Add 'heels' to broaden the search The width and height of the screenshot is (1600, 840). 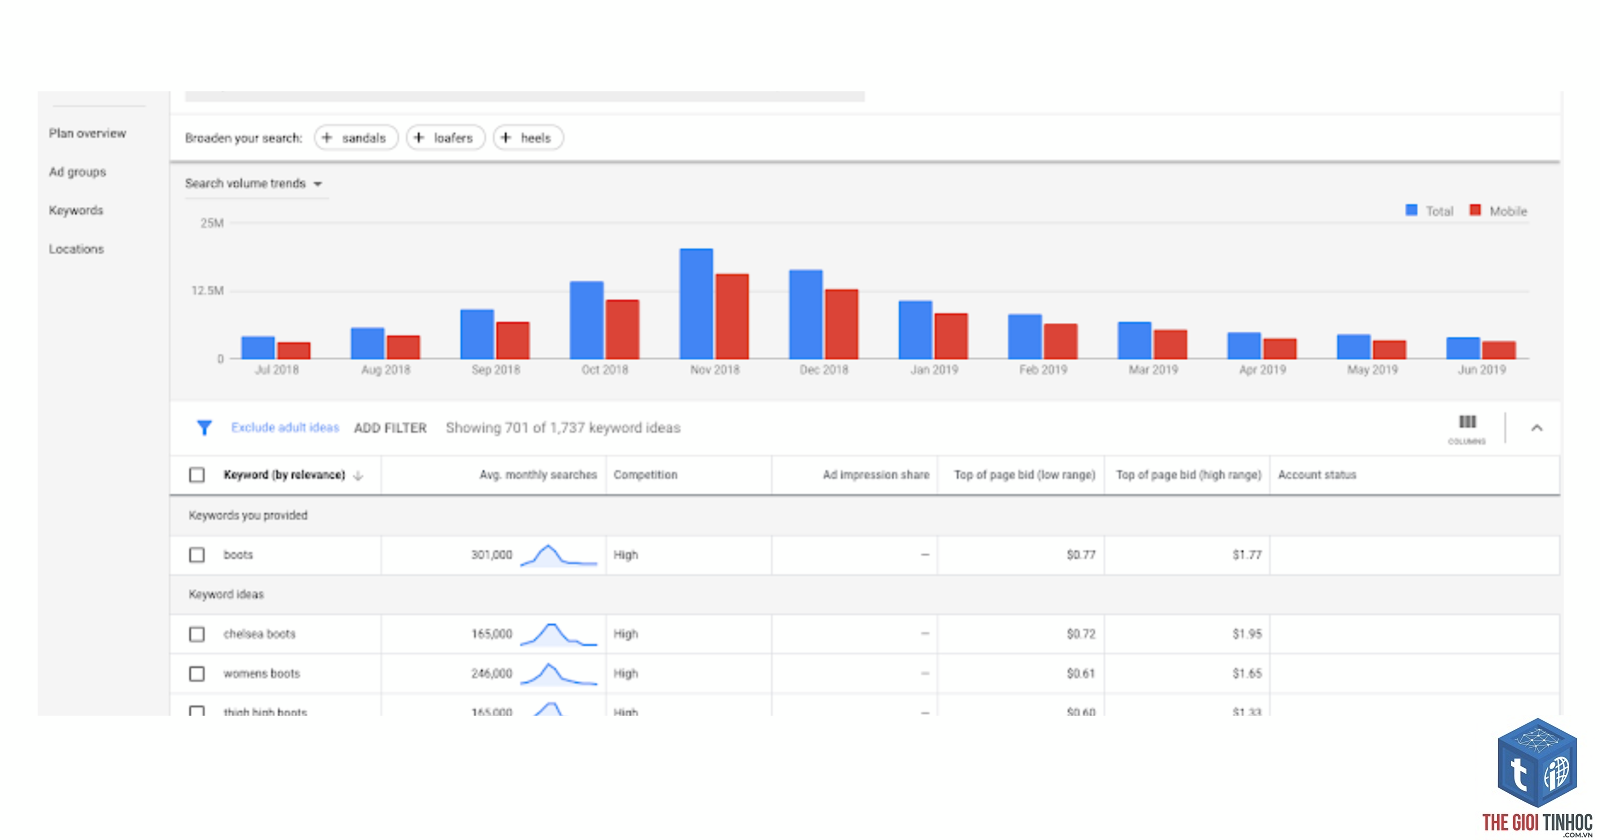click(528, 138)
